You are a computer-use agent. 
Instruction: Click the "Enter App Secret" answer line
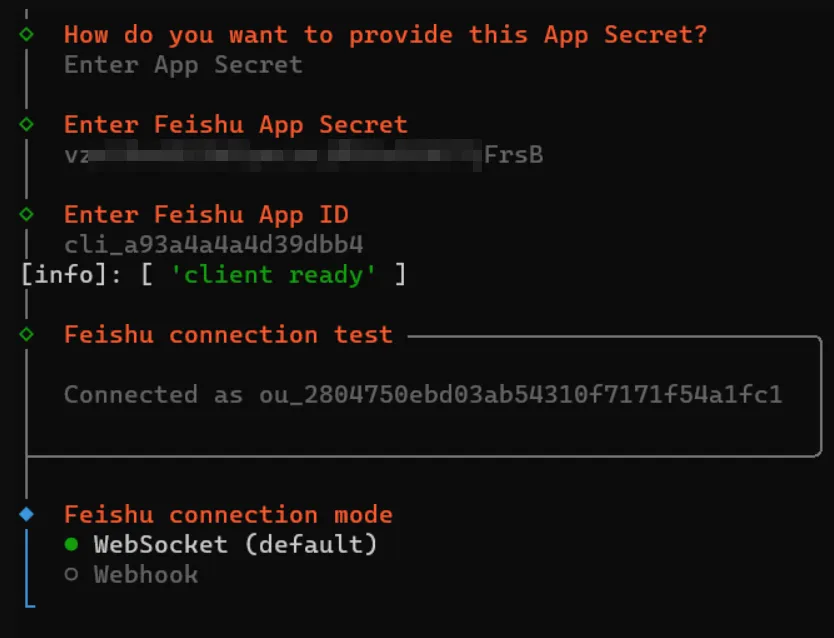(x=183, y=64)
